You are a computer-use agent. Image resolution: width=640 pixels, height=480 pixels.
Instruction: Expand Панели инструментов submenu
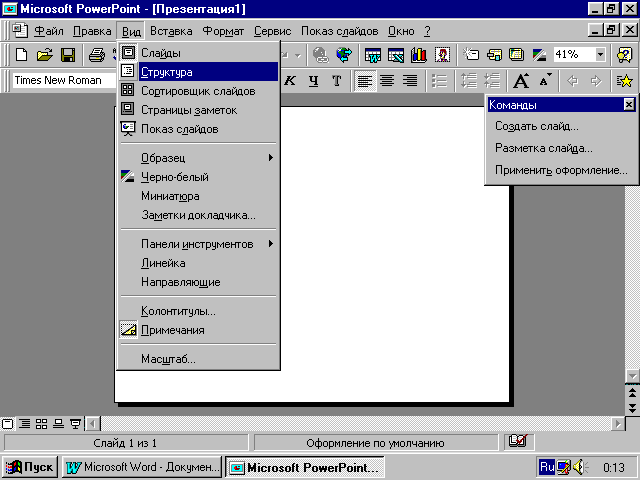[x=198, y=244]
